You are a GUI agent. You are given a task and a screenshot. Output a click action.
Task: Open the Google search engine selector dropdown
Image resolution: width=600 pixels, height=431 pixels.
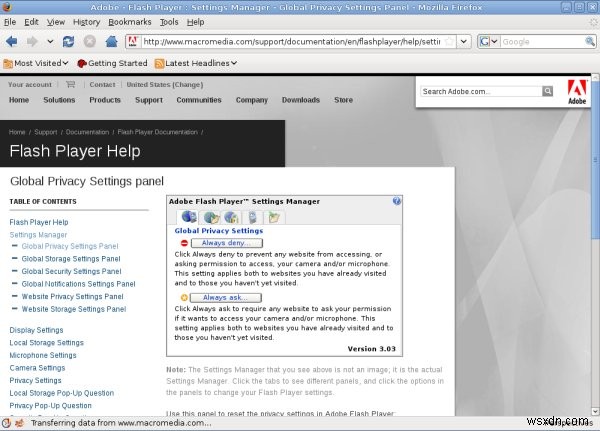pyautogui.click(x=489, y=41)
